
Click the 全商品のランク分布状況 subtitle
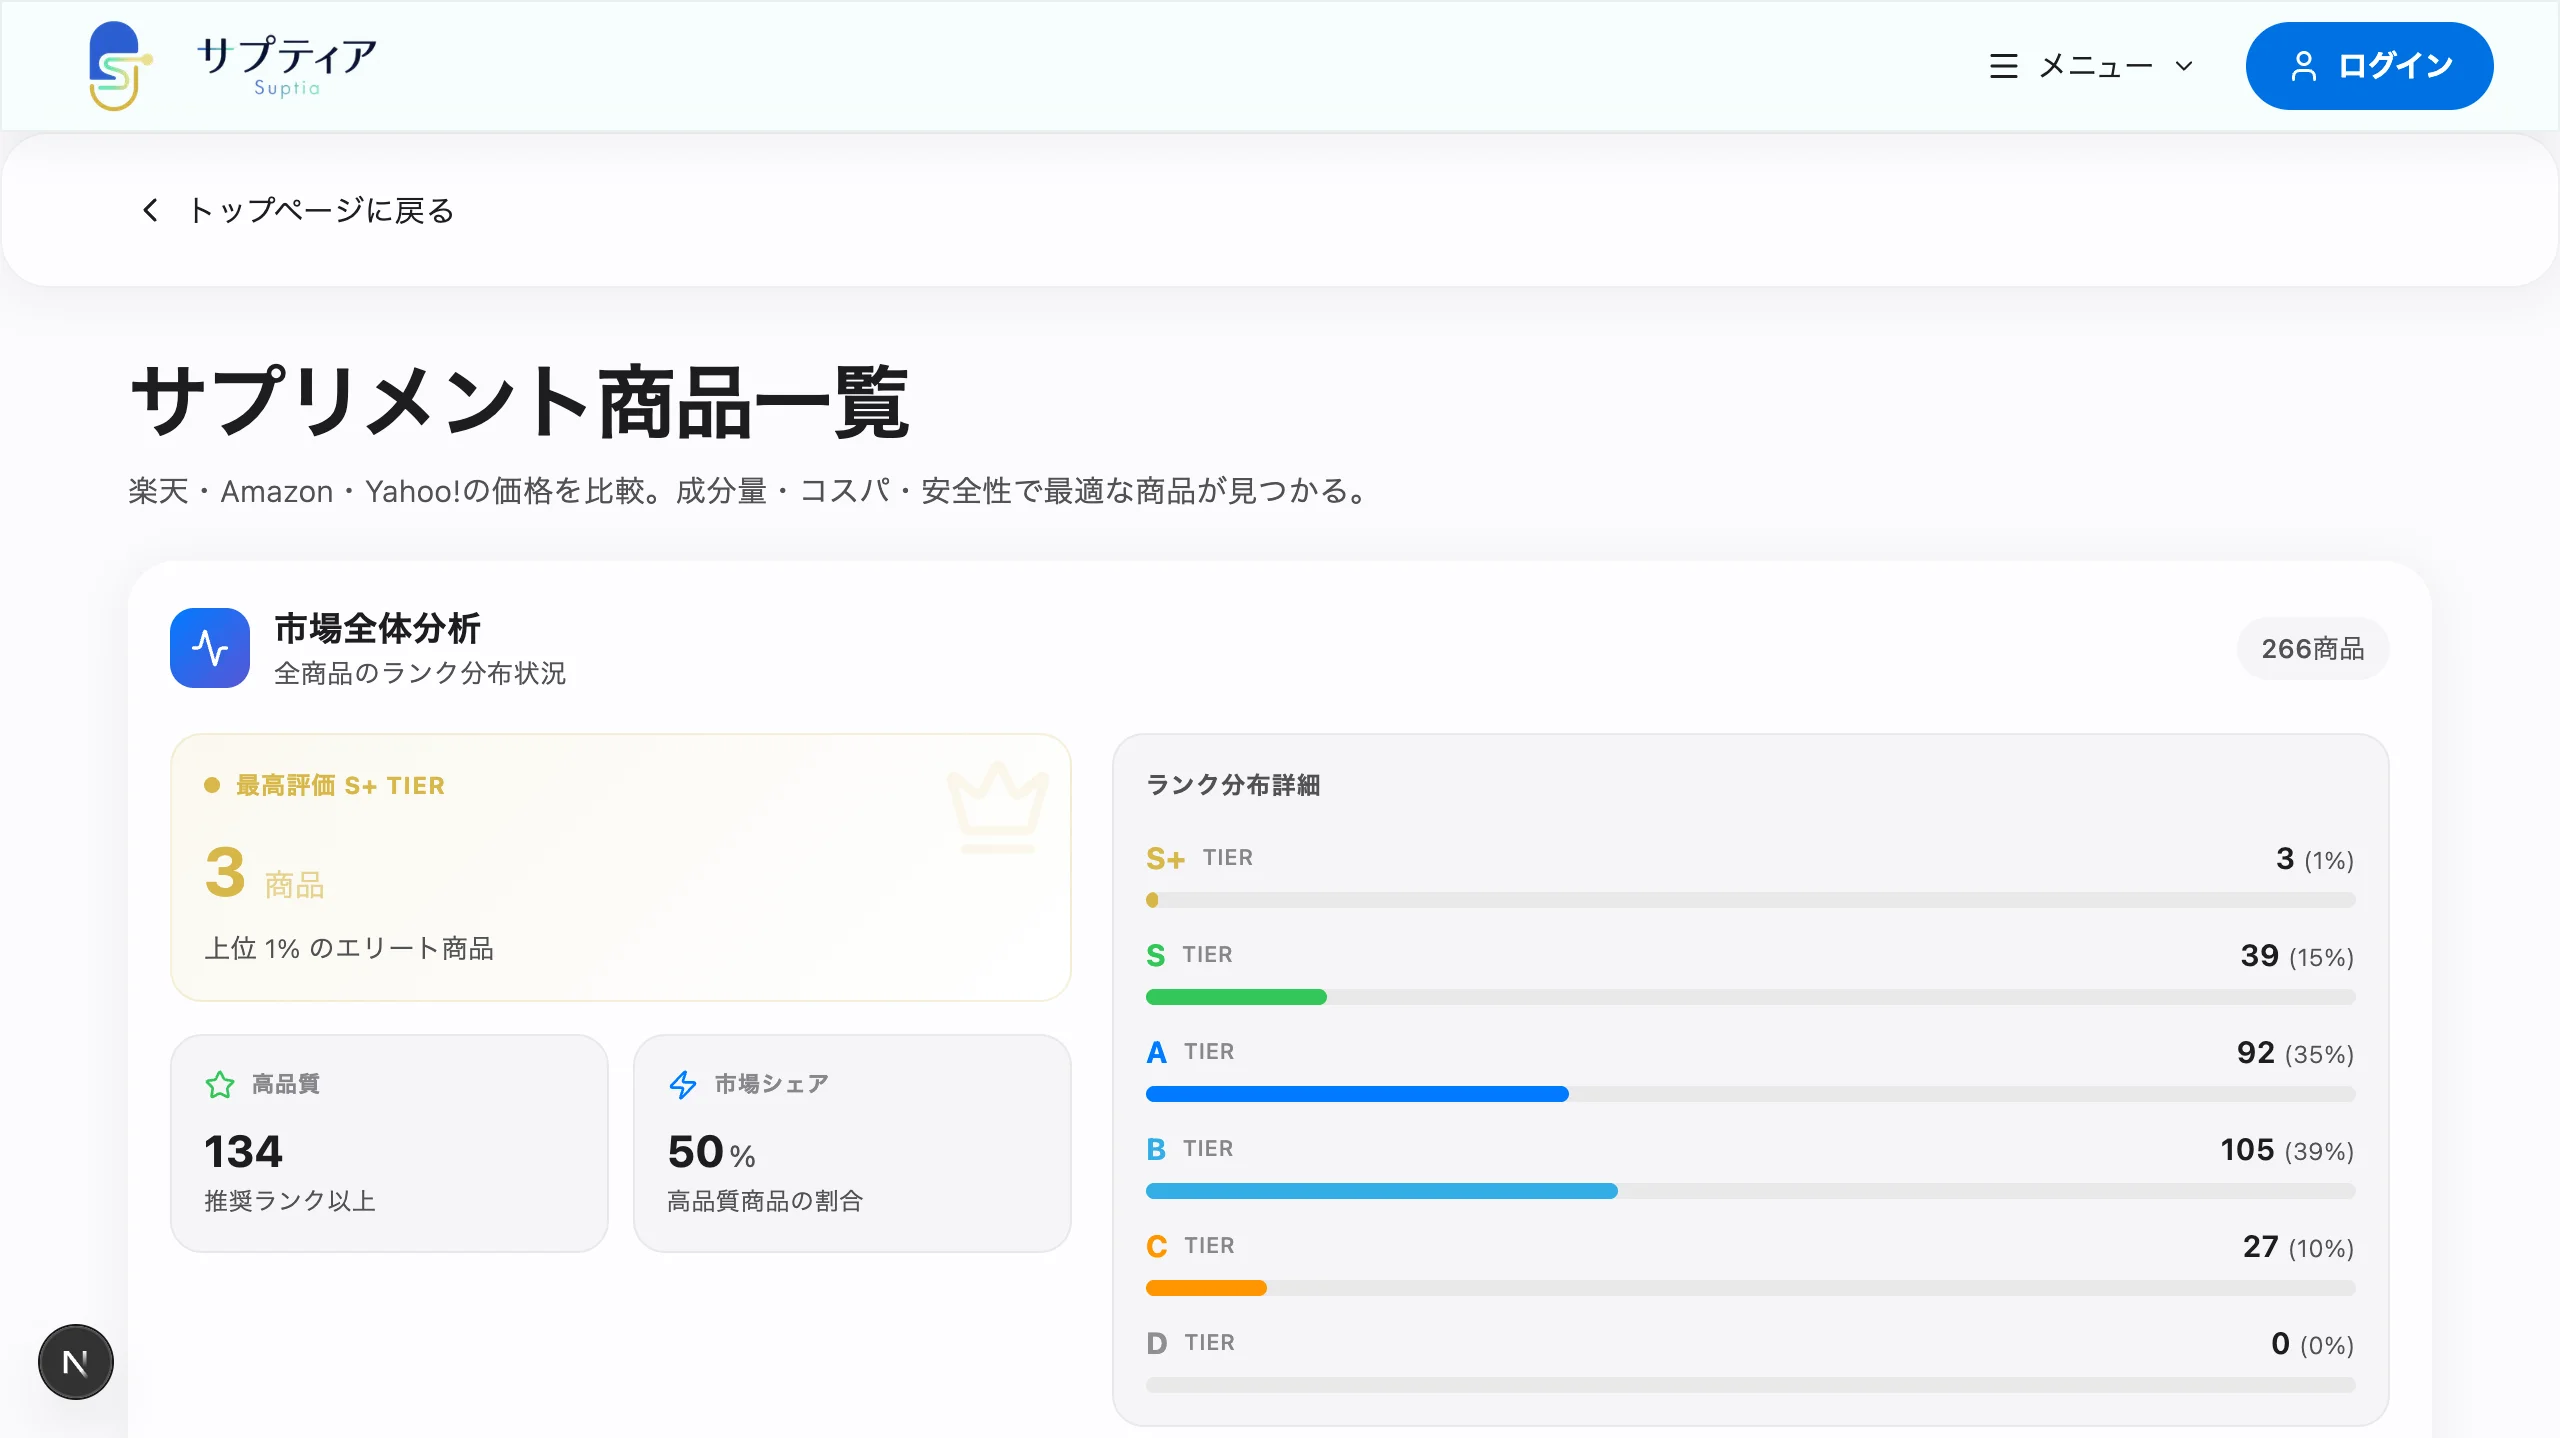click(x=420, y=674)
